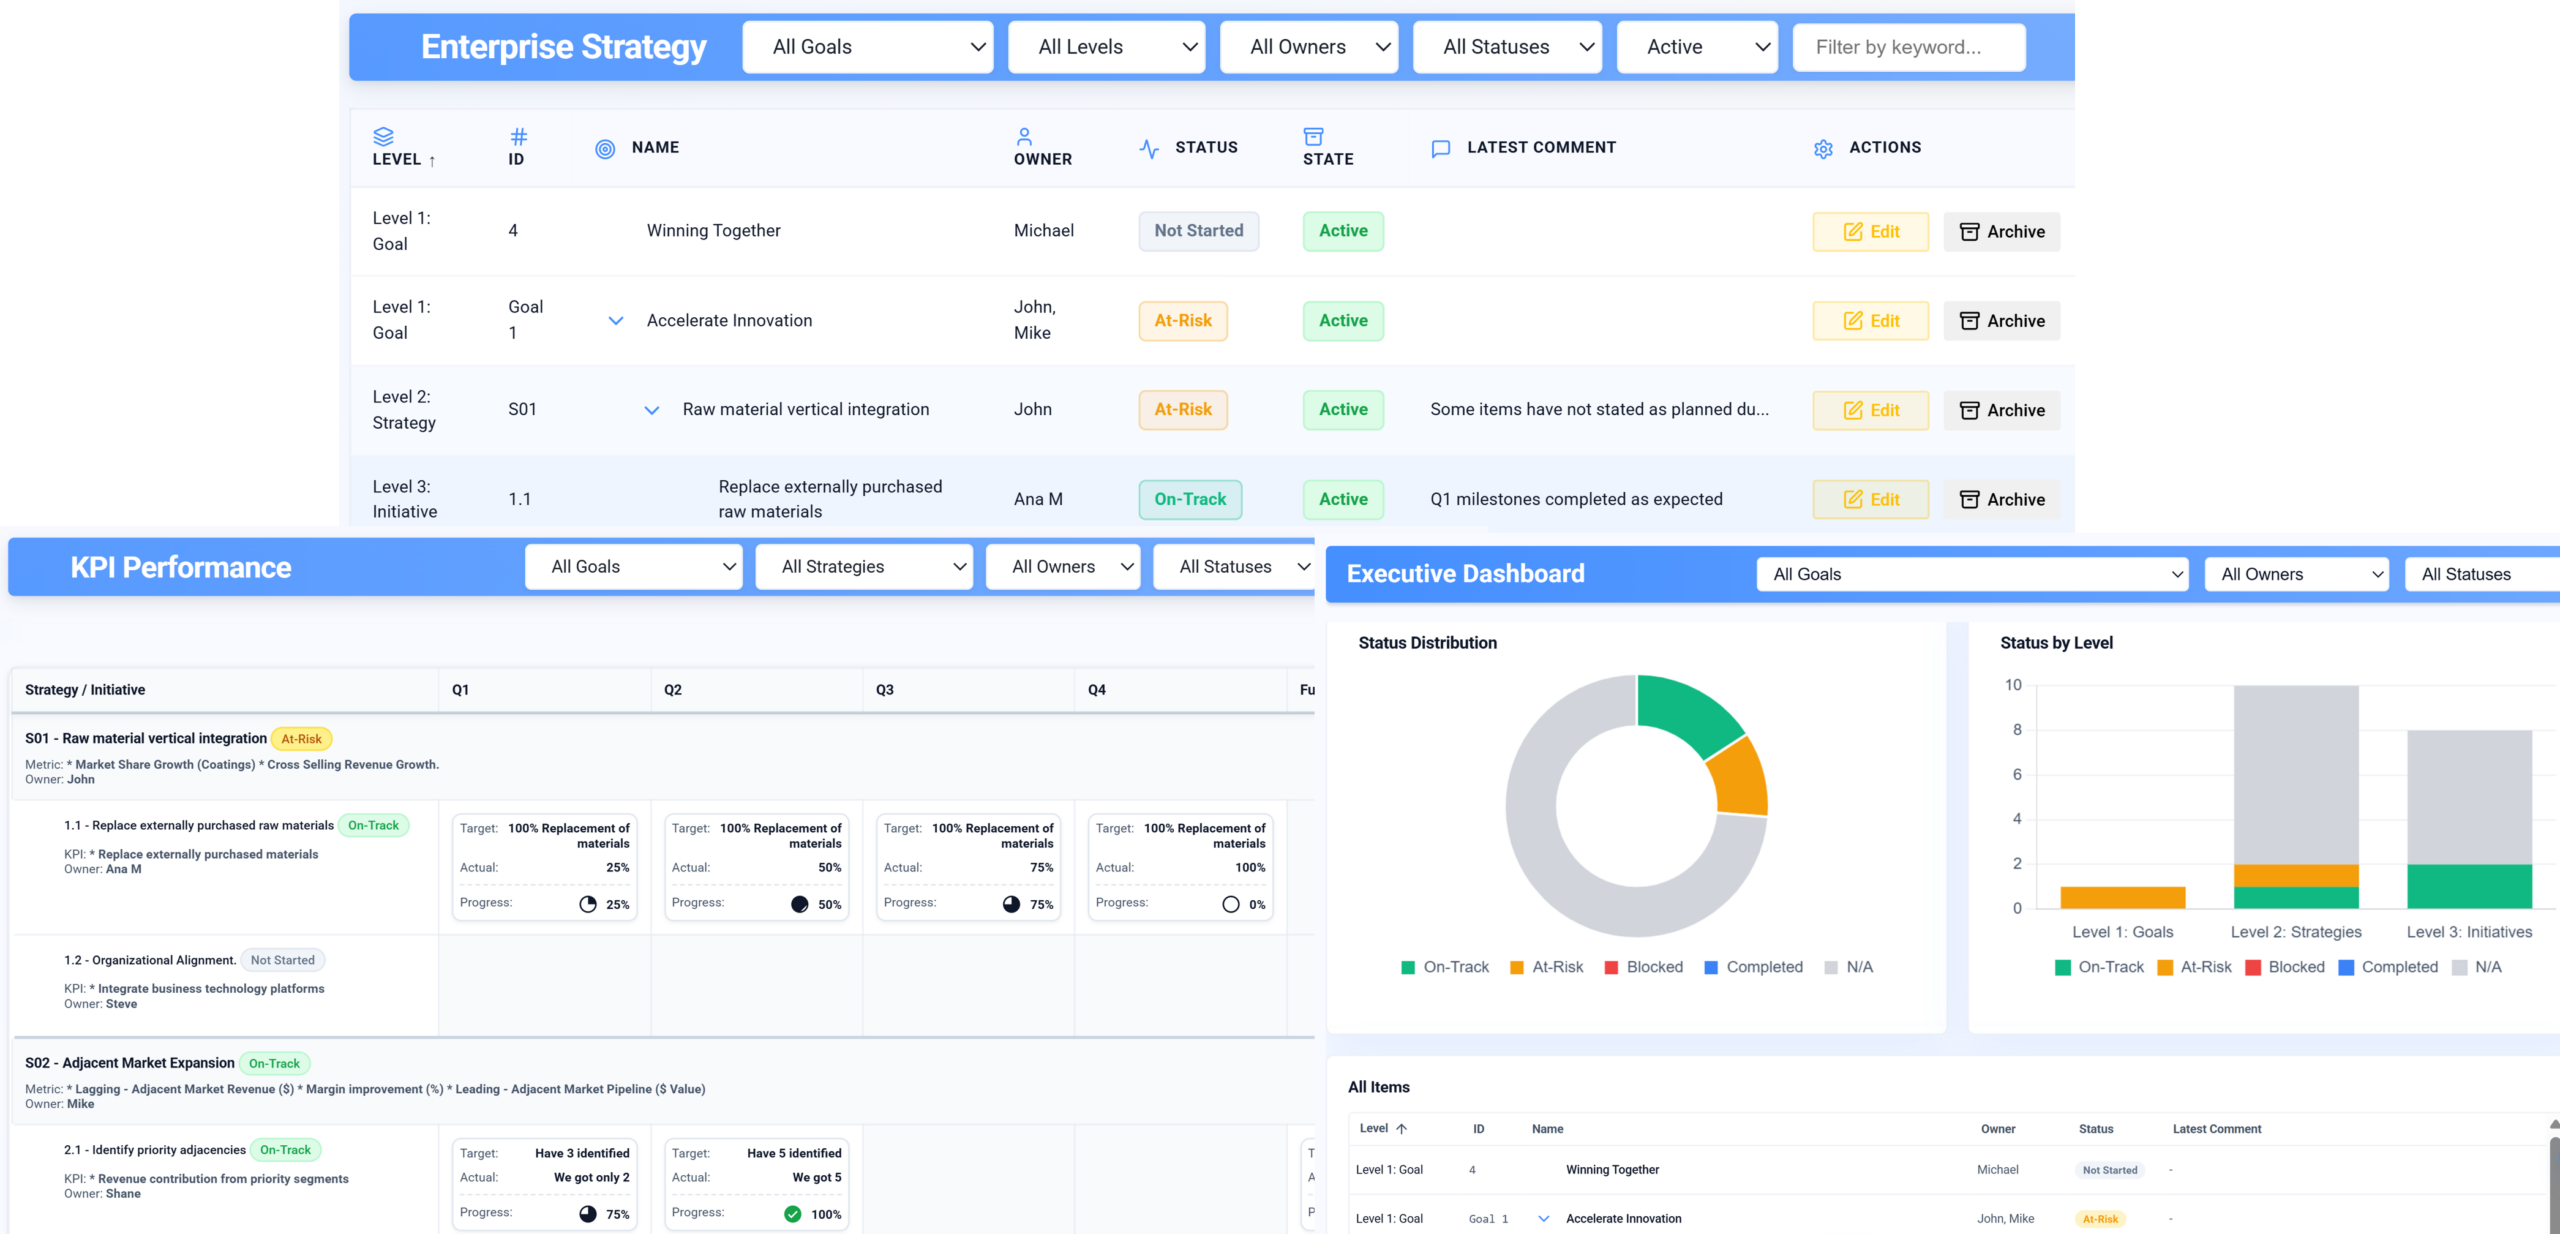Click Edit pencil button for Winning Together
The height and width of the screenshot is (1234, 2560).
tap(1870, 231)
